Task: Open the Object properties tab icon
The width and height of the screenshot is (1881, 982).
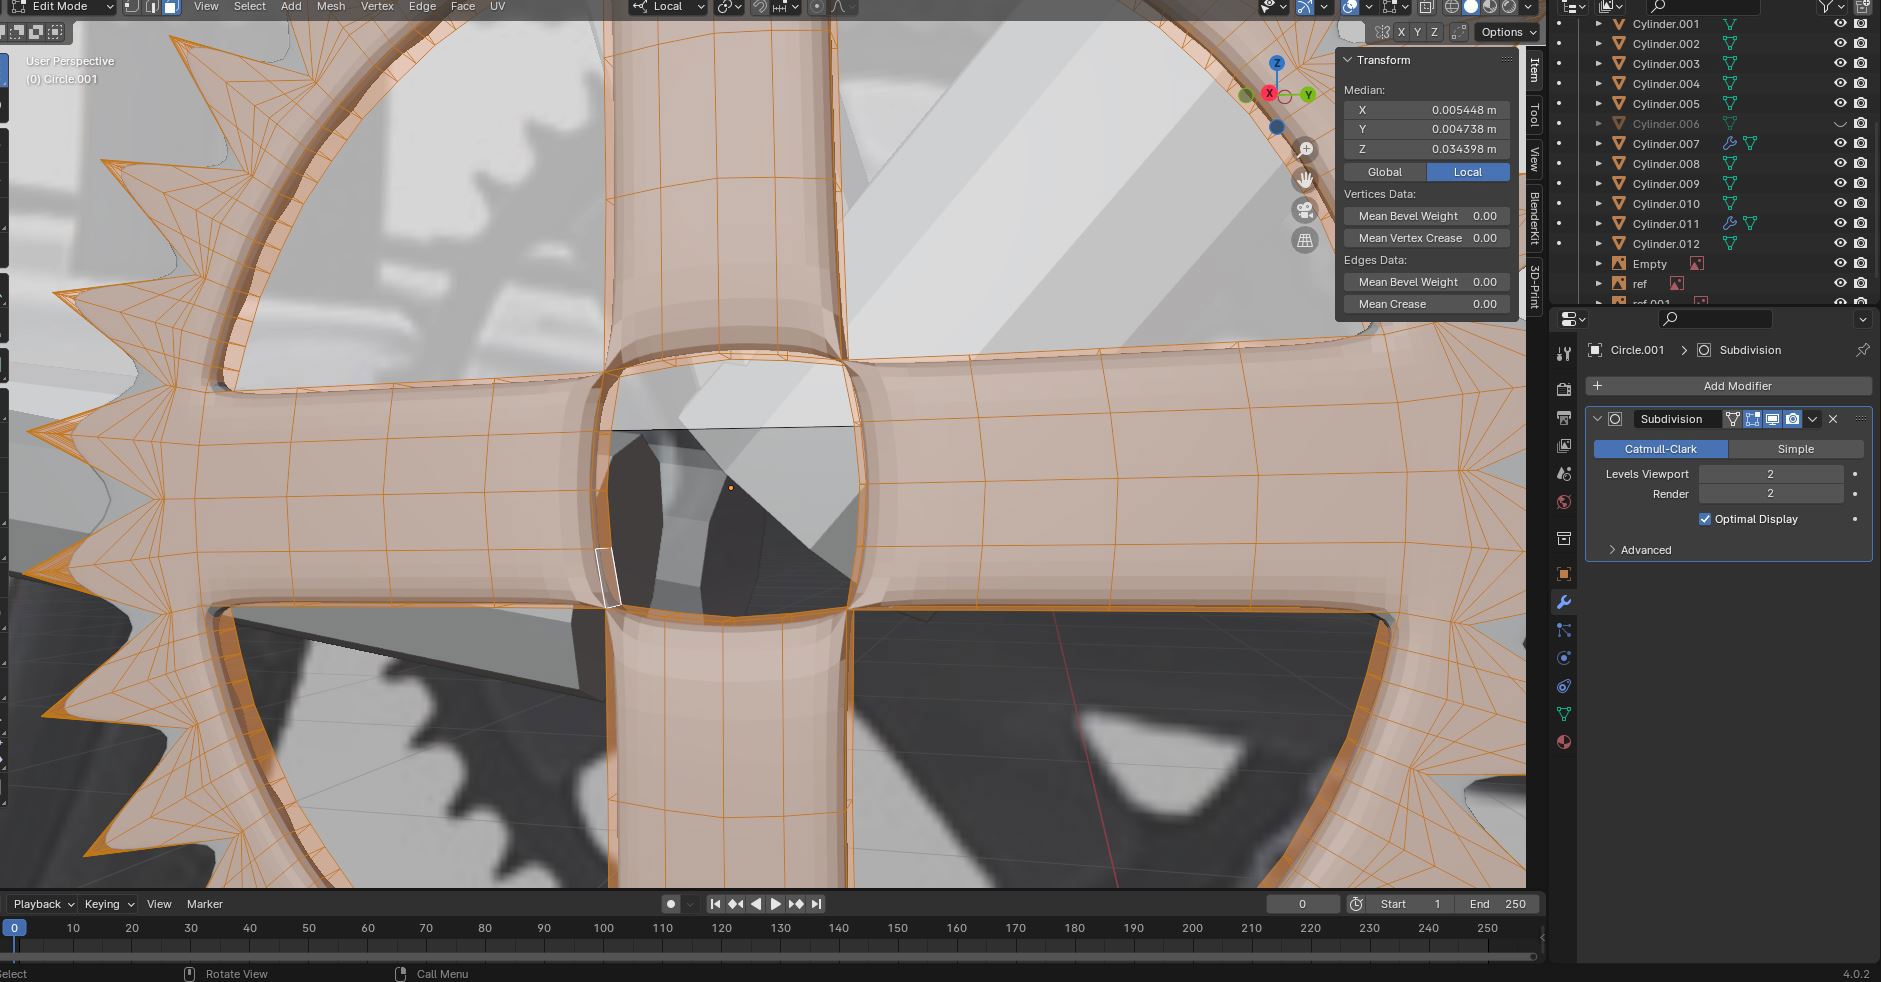Action: (x=1564, y=574)
